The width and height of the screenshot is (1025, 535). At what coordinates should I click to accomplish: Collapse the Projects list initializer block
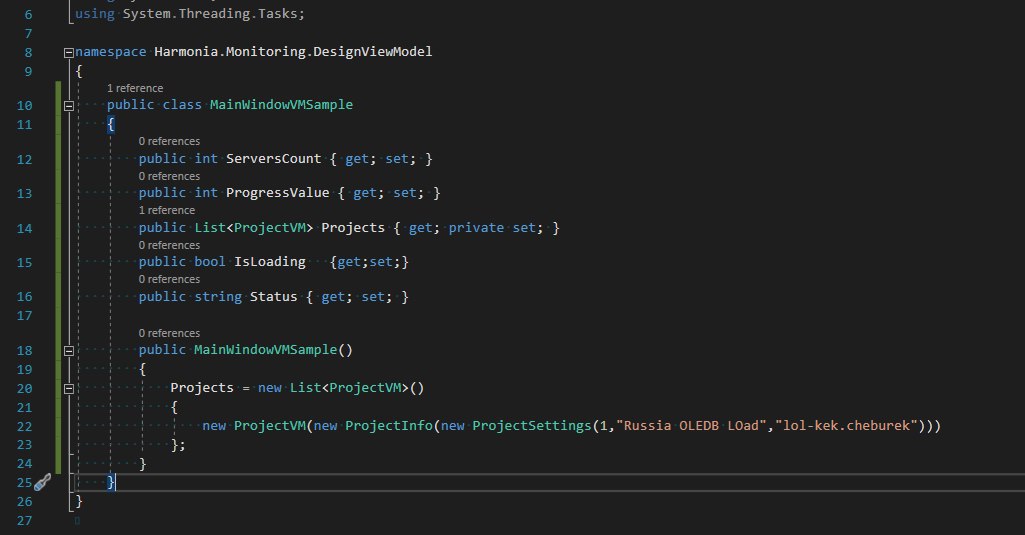[x=69, y=389]
